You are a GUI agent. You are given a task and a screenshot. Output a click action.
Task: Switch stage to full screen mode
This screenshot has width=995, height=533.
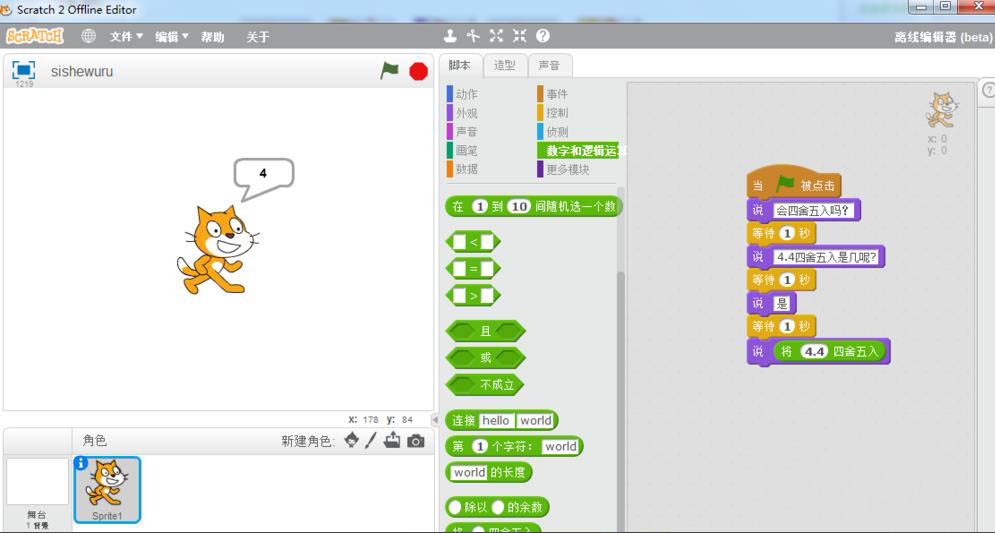tap(24, 69)
